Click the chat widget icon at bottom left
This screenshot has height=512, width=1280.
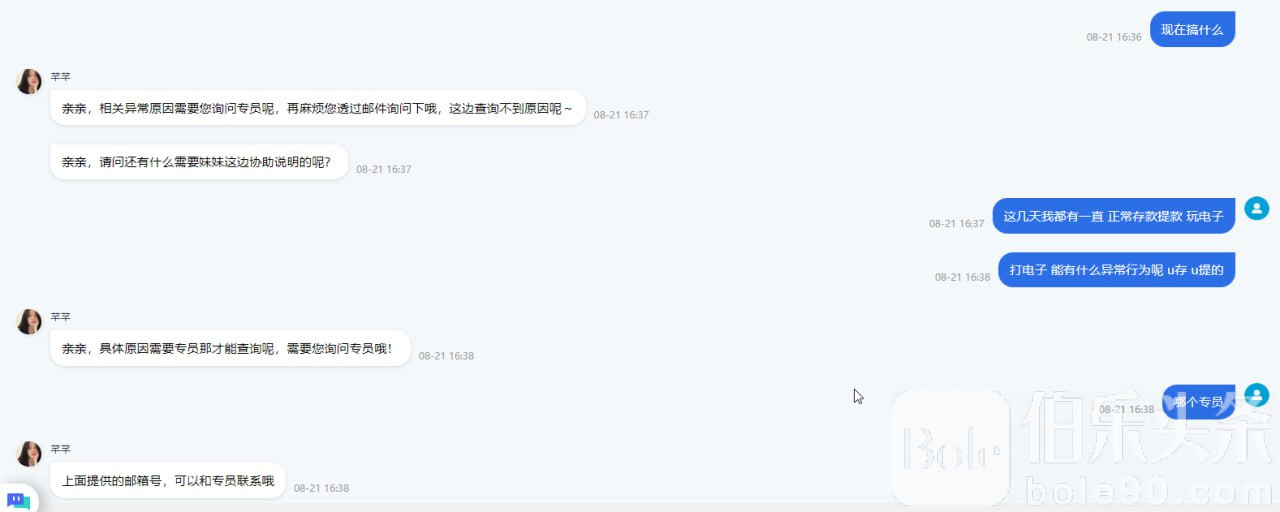tap(18, 499)
